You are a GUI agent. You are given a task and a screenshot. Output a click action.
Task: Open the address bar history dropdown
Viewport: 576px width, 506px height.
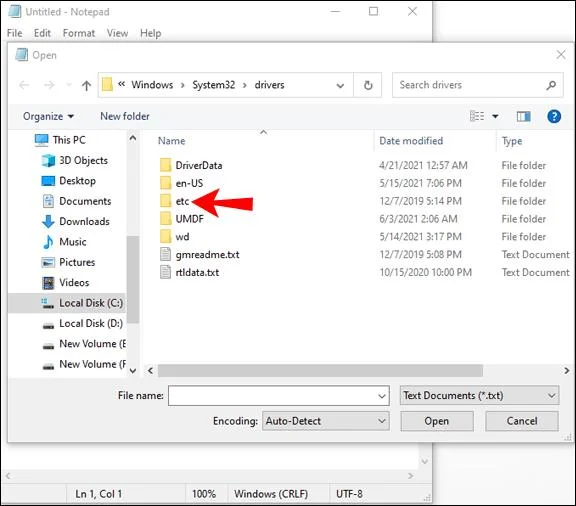pyautogui.click(x=340, y=86)
